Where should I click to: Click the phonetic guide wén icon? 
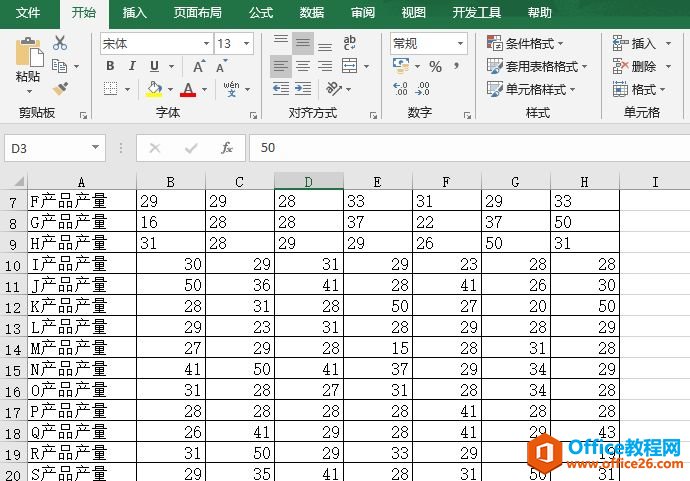(231, 89)
